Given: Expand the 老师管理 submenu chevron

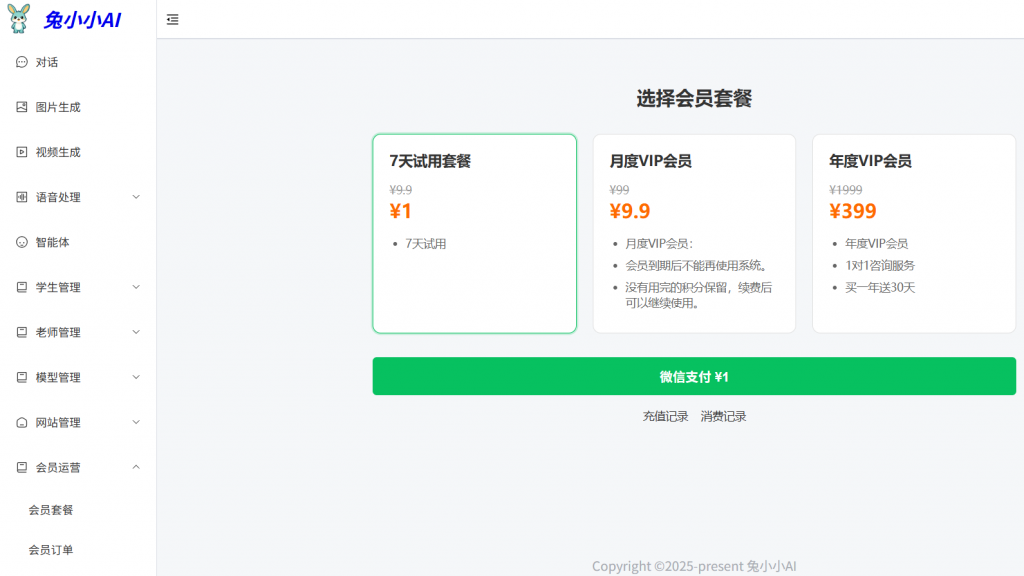Looking at the screenshot, I should pyautogui.click(x=136, y=332).
